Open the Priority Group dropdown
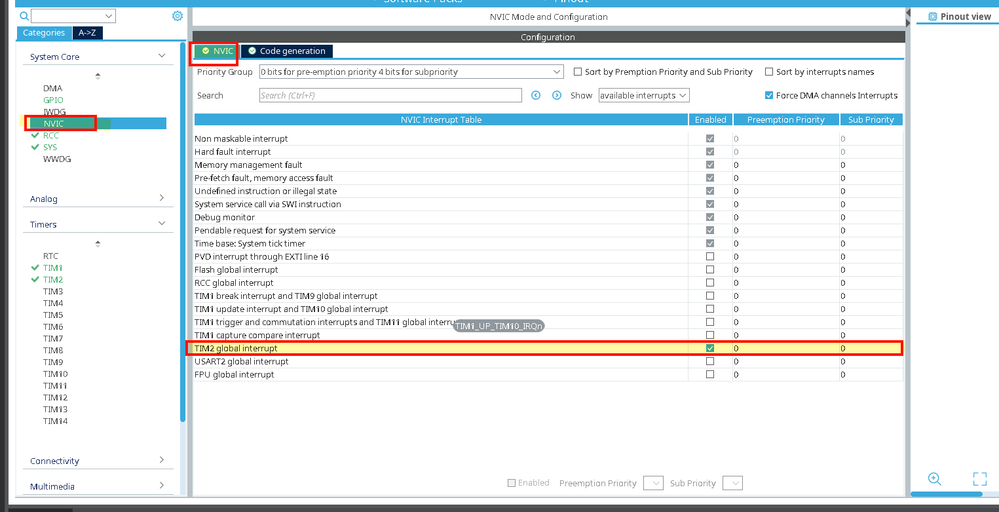The width and height of the screenshot is (999, 512). tap(411, 72)
